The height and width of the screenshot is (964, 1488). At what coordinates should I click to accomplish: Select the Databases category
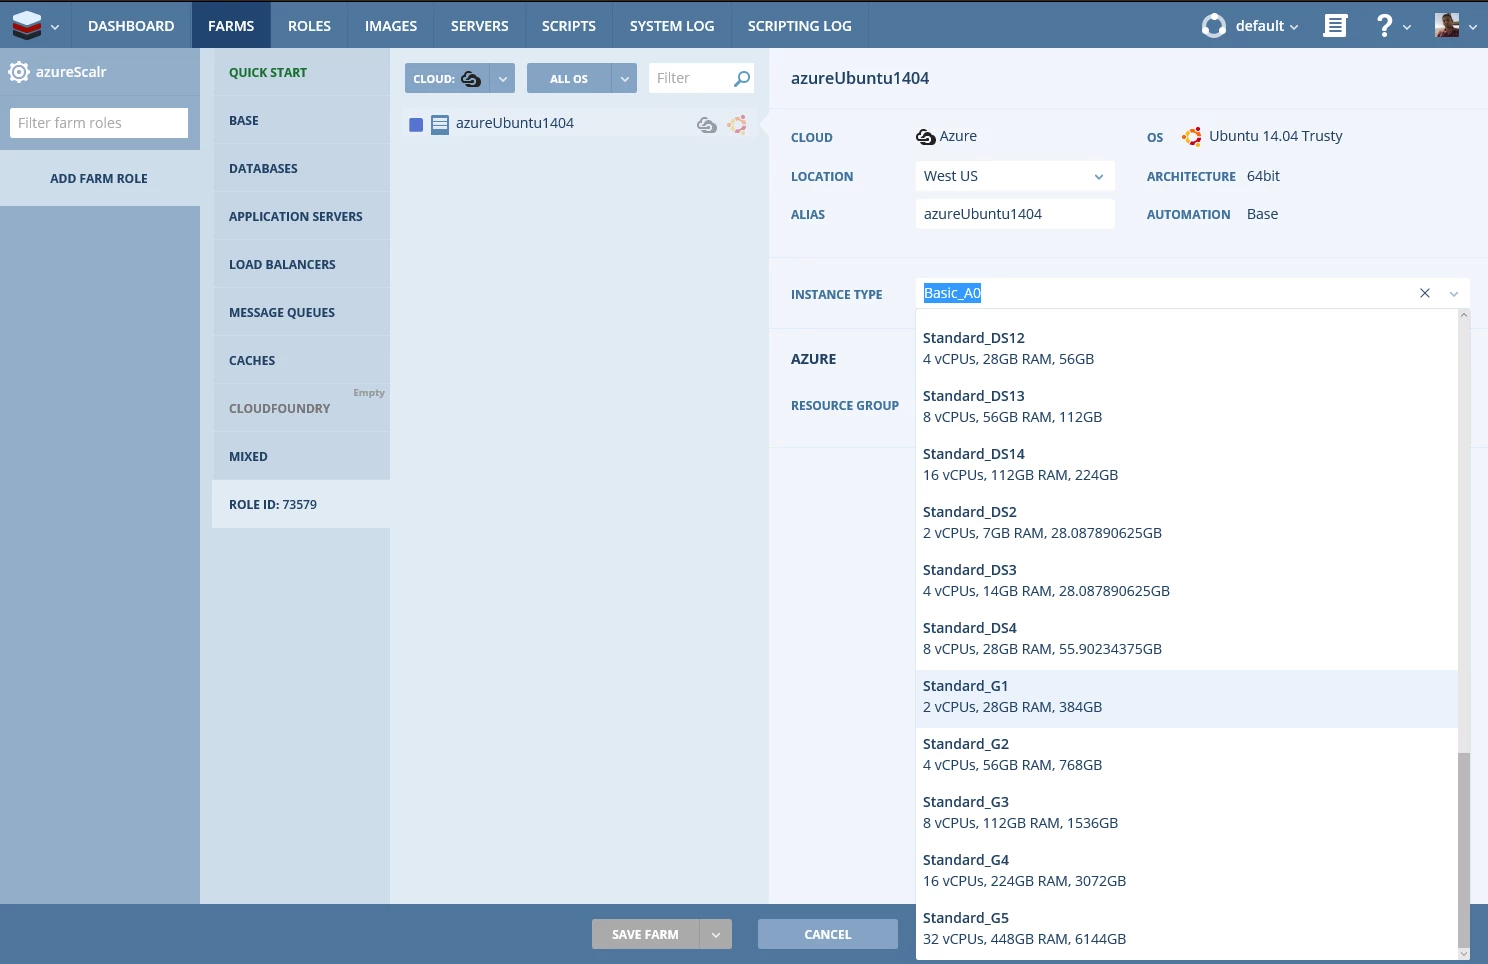click(x=301, y=168)
